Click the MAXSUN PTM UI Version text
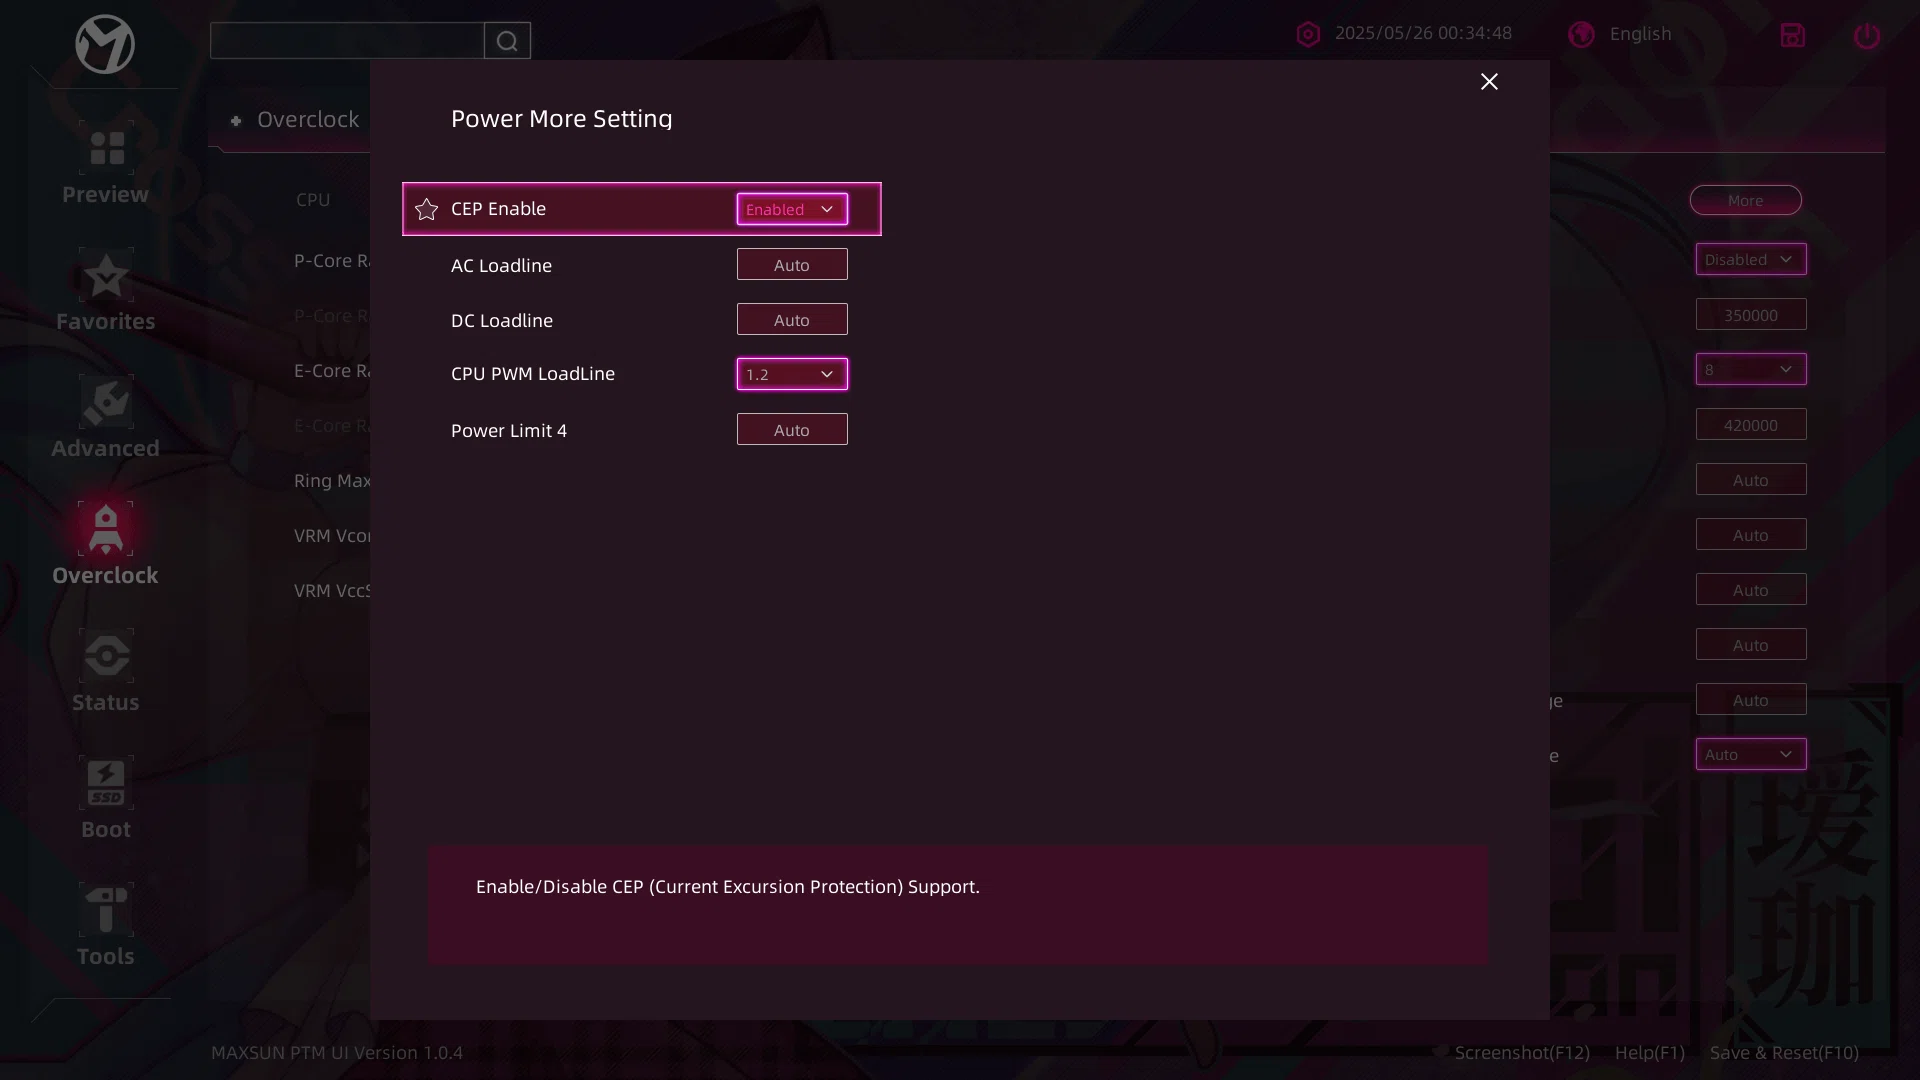This screenshot has height=1080, width=1920. pyautogui.click(x=337, y=1052)
